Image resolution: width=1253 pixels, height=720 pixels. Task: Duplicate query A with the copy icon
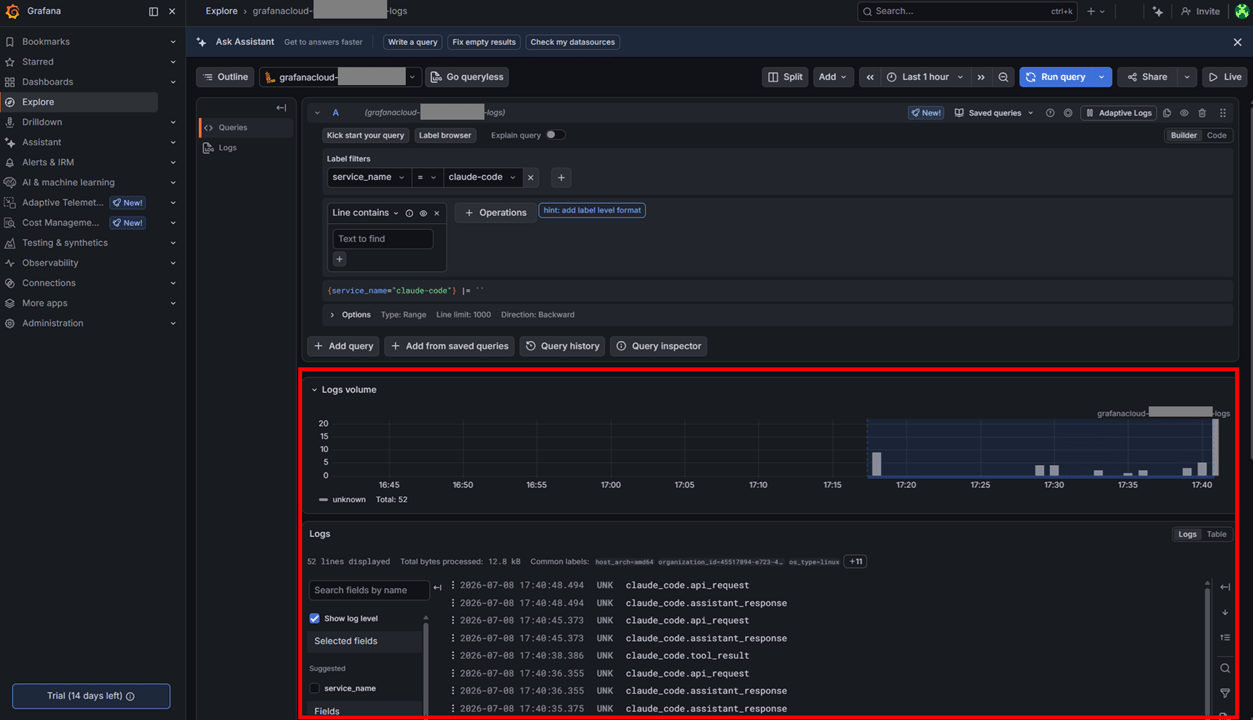tap(1167, 113)
